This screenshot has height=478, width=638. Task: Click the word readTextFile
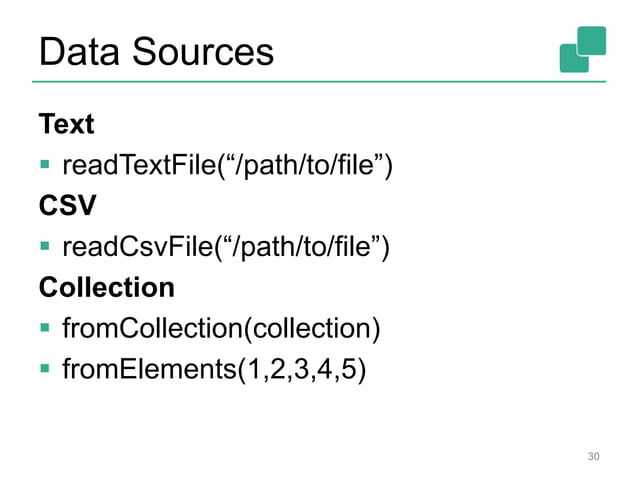136,165
